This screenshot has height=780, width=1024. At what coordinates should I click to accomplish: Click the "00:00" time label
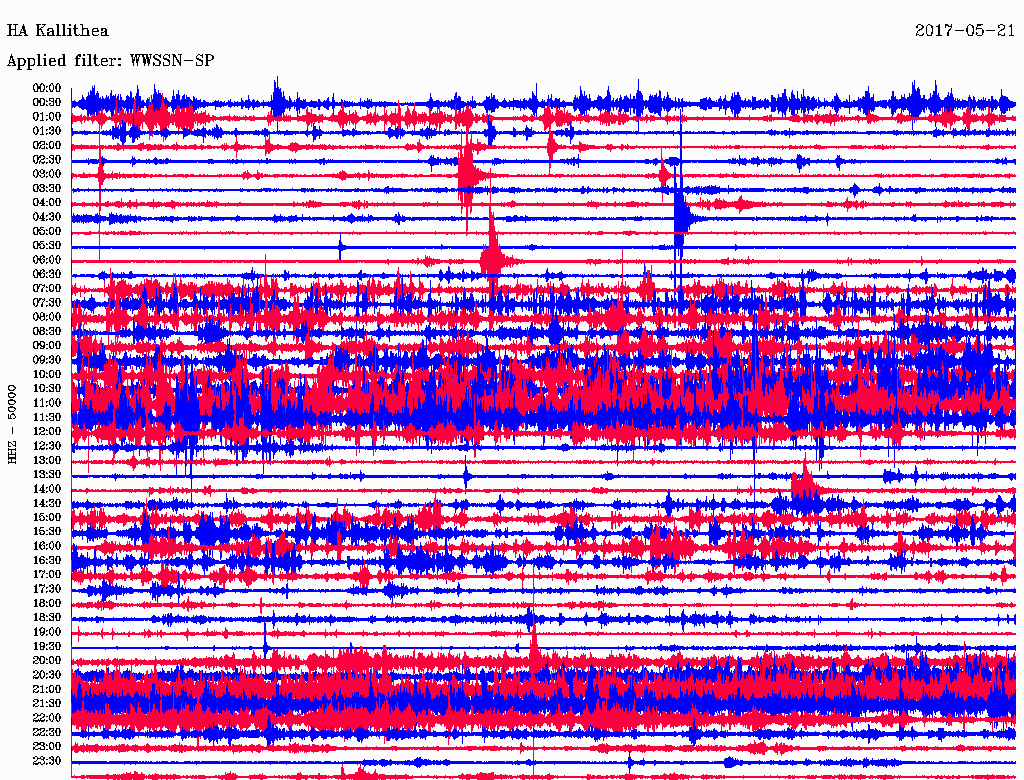pyautogui.click(x=47, y=88)
